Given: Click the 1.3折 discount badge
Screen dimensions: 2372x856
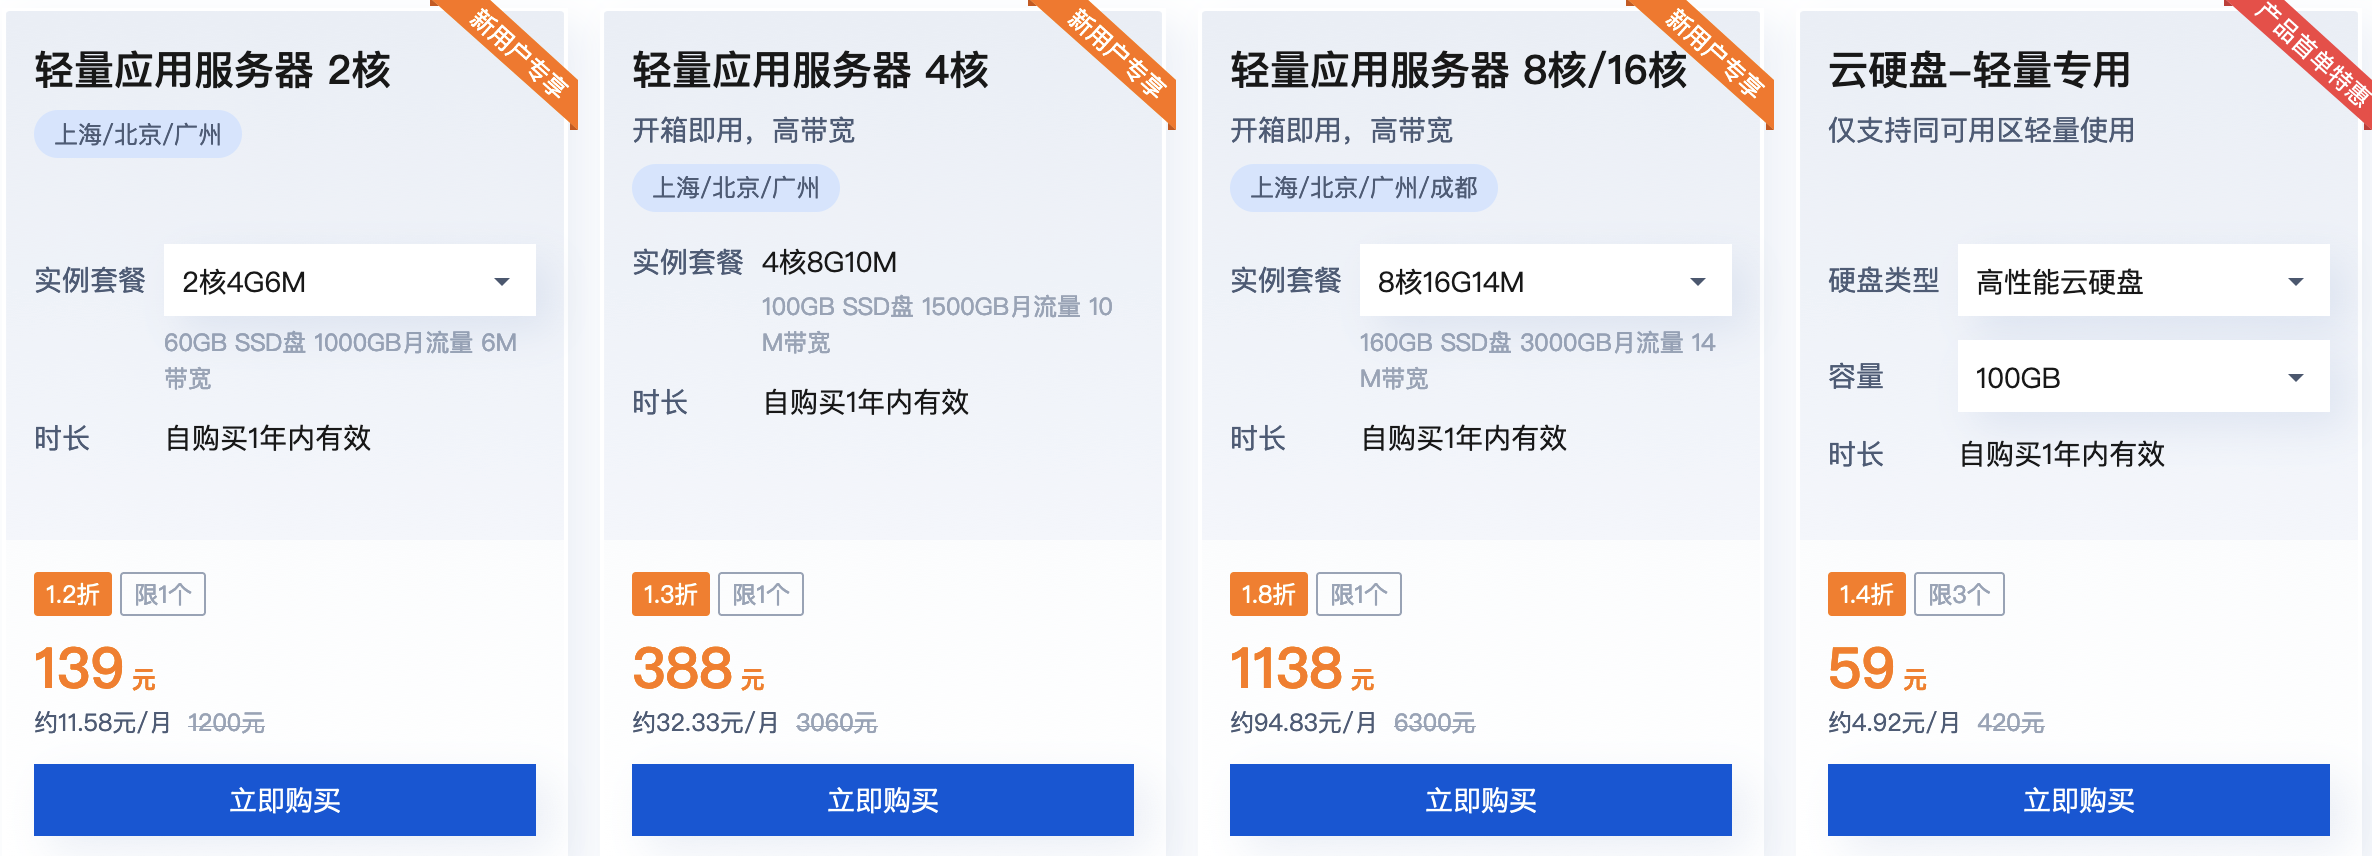Looking at the screenshot, I should click(x=670, y=593).
